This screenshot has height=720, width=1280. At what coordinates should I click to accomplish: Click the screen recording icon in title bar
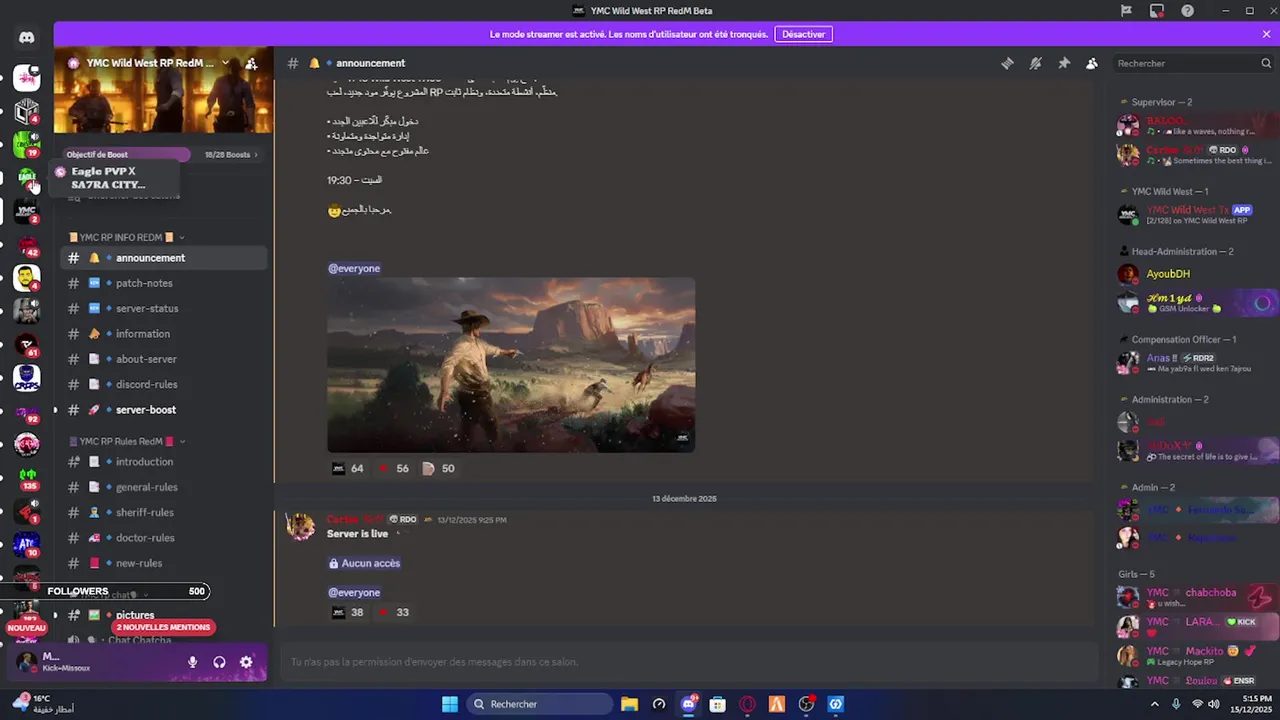point(1157,11)
